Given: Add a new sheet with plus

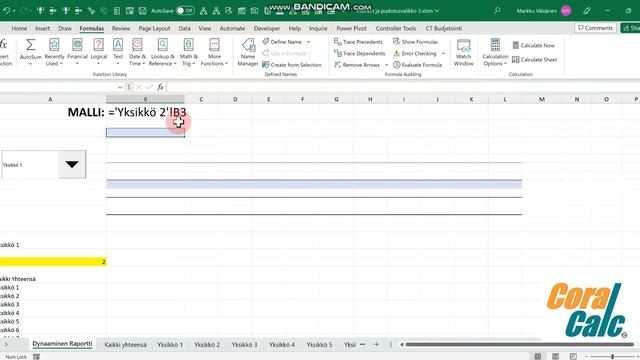Looking at the screenshot, I should (376, 344).
